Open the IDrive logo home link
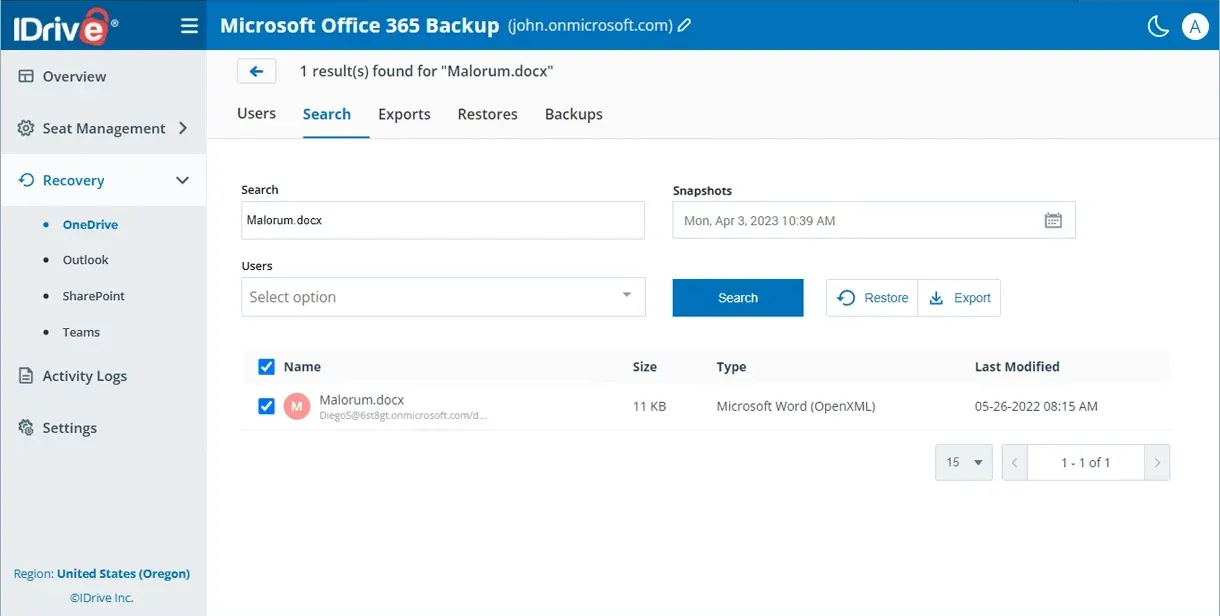 [66, 25]
